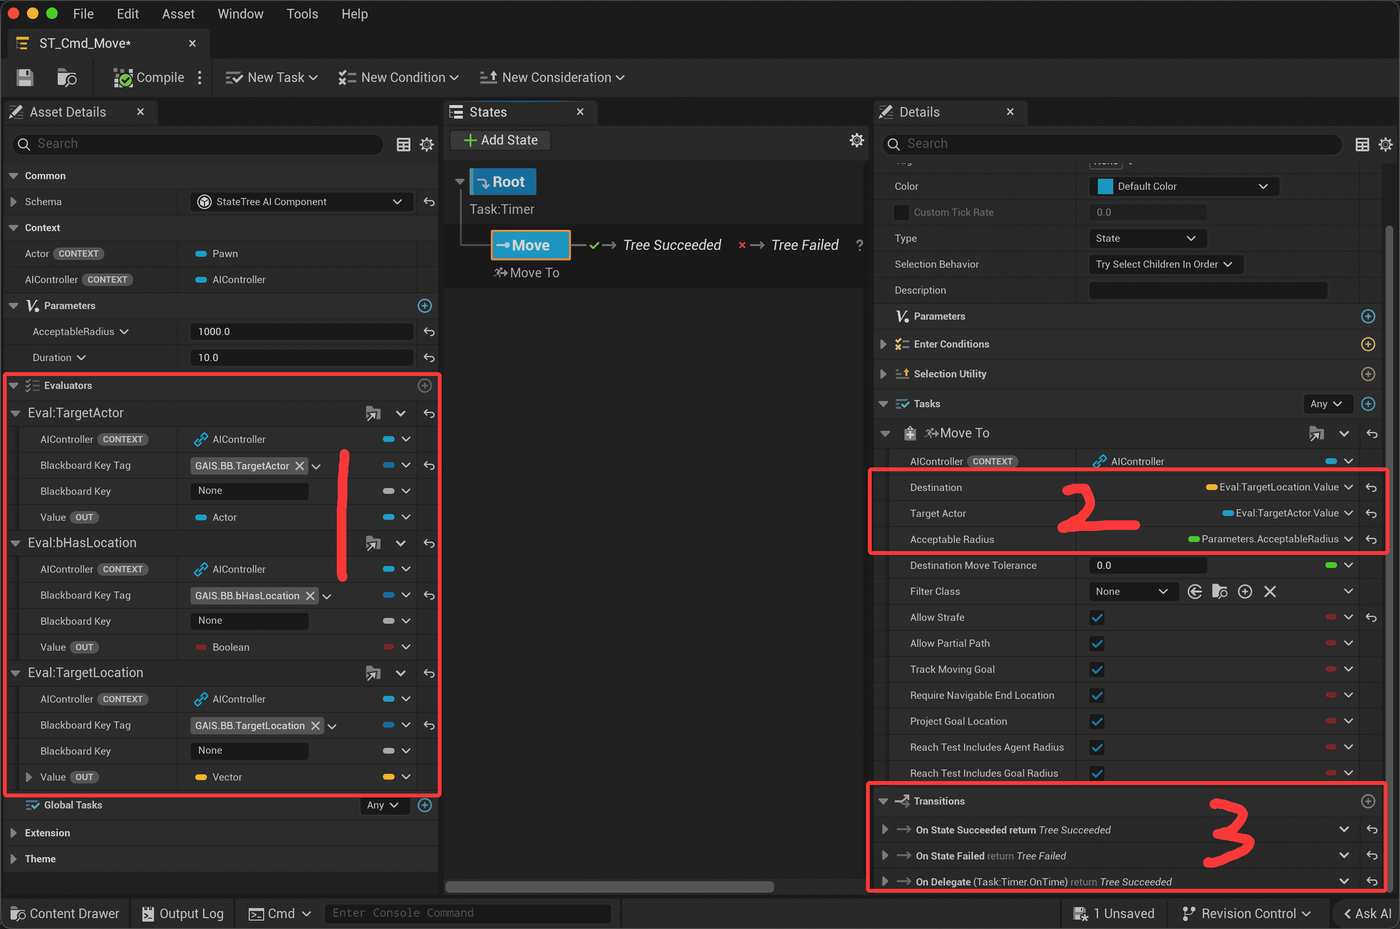Open the Asset menu
The width and height of the screenshot is (1400, 929).
pos(178,14)
